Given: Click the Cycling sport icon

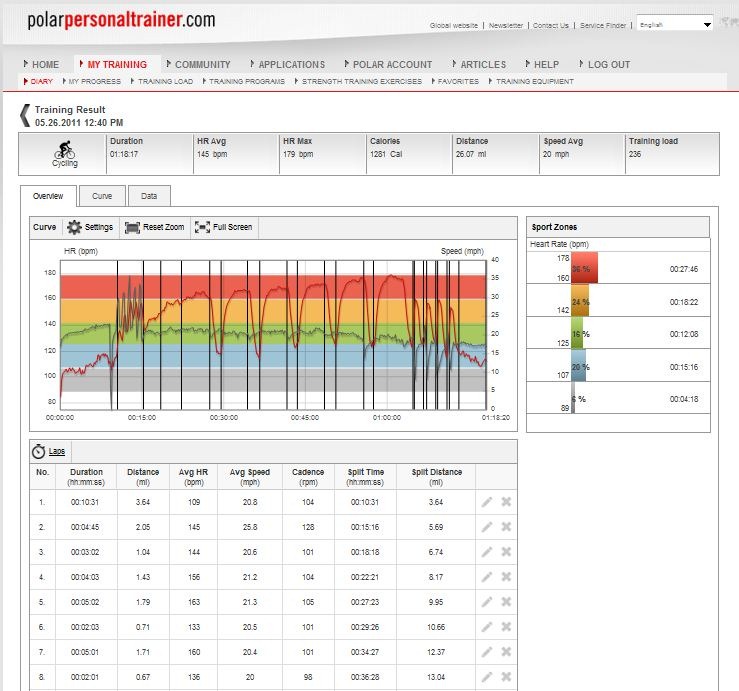Looking at the screenshot, I should pyautogui.click(x=65, y=150).
